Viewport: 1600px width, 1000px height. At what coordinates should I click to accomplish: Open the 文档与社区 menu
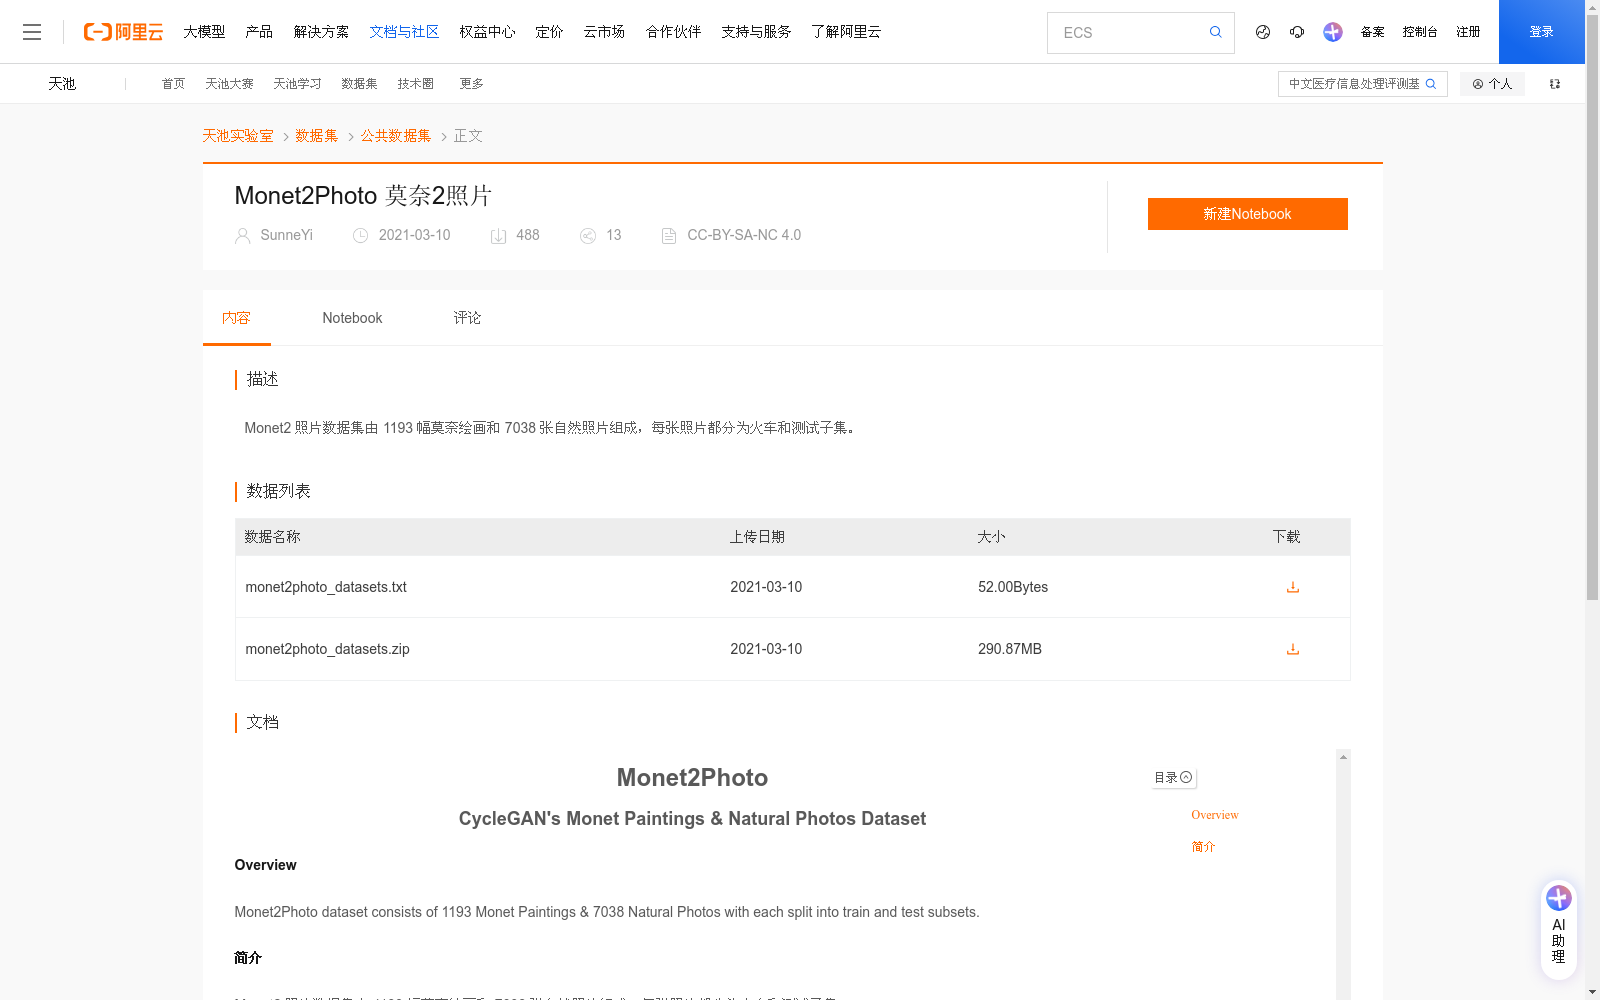point(404,32)
